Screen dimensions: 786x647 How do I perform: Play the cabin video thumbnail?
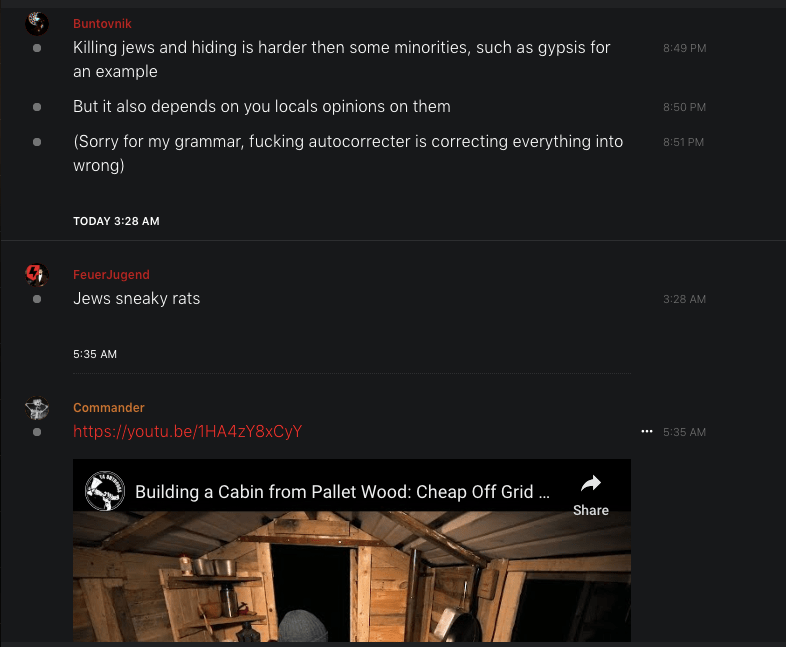coord(352,576)
